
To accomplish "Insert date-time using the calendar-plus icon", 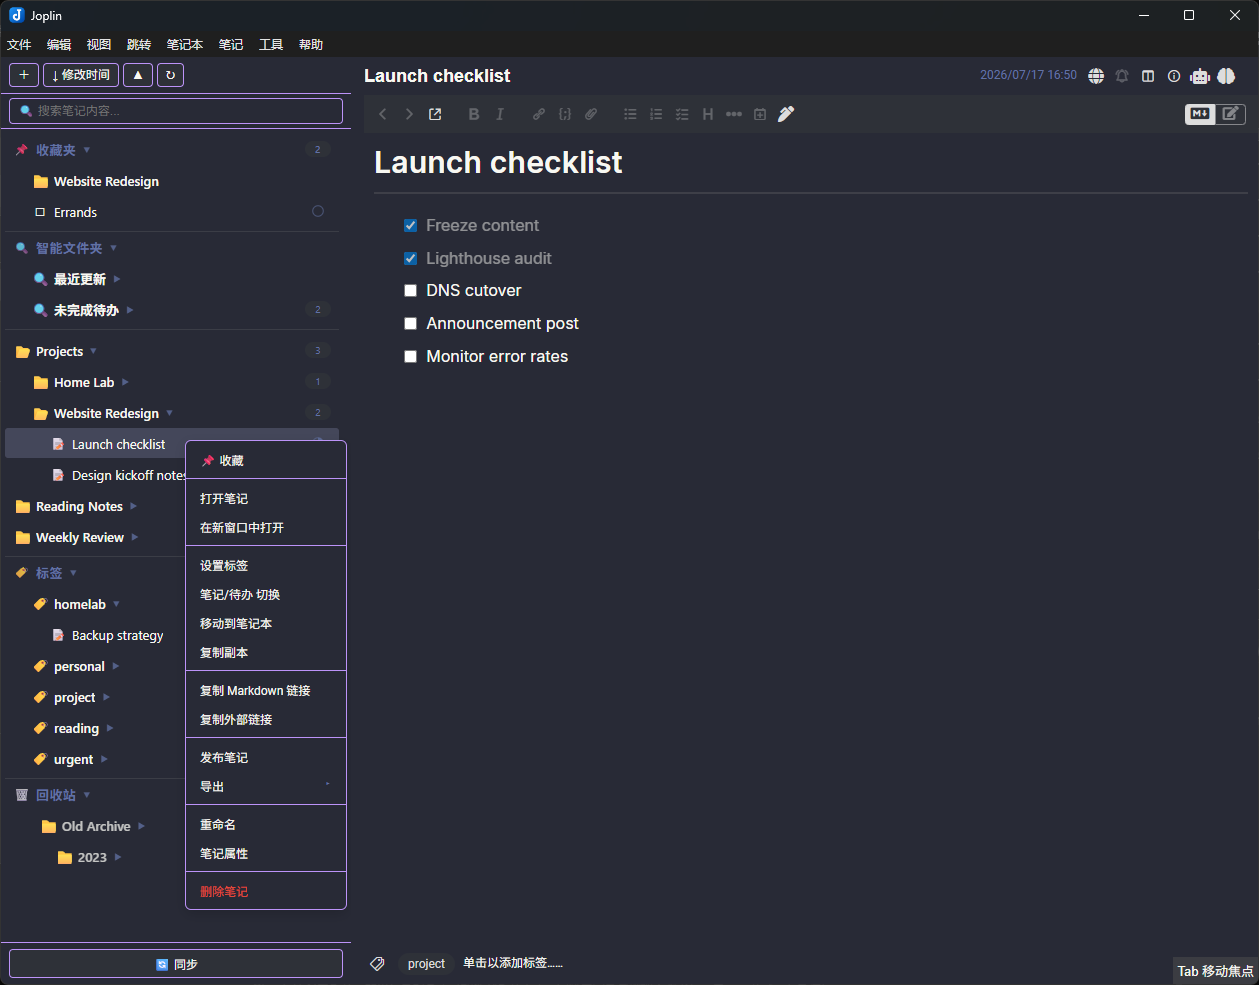I will [760, 114].
